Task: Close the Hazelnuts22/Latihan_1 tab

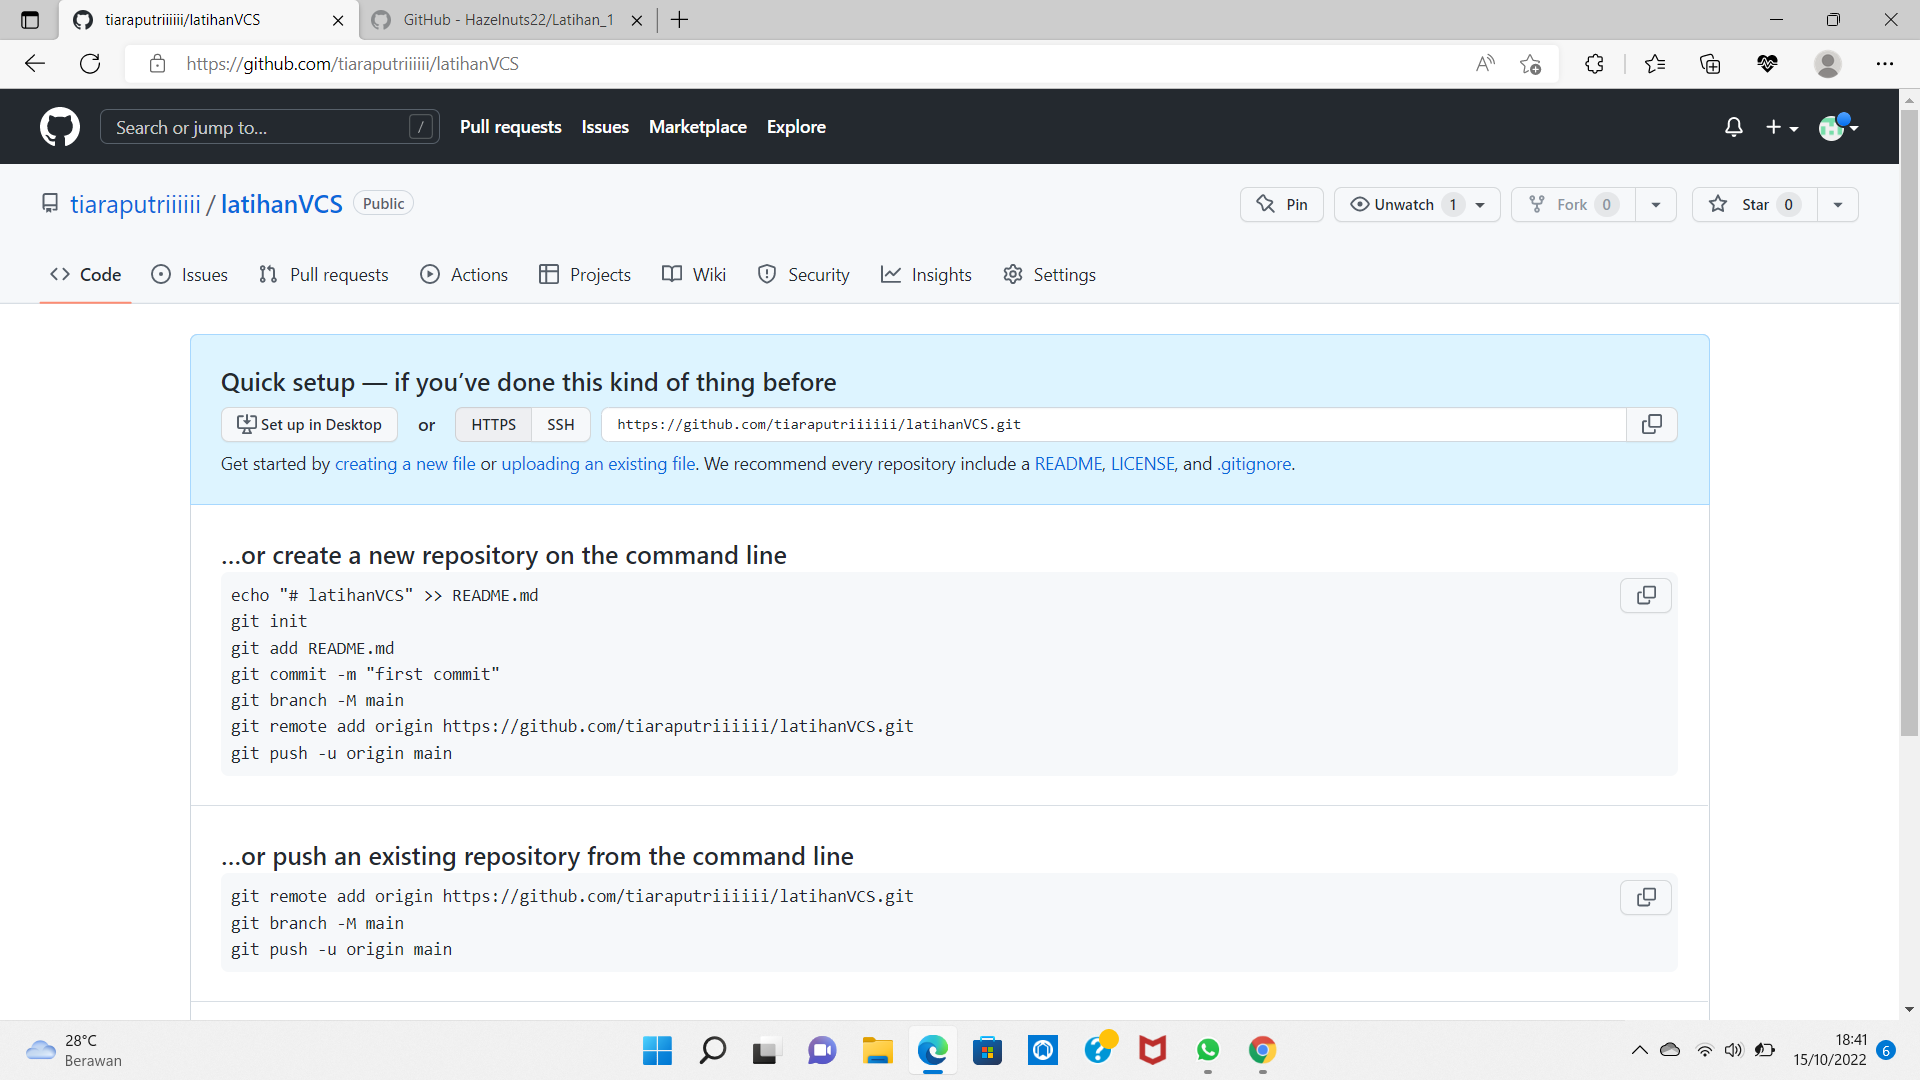Action: coord(637,20)
